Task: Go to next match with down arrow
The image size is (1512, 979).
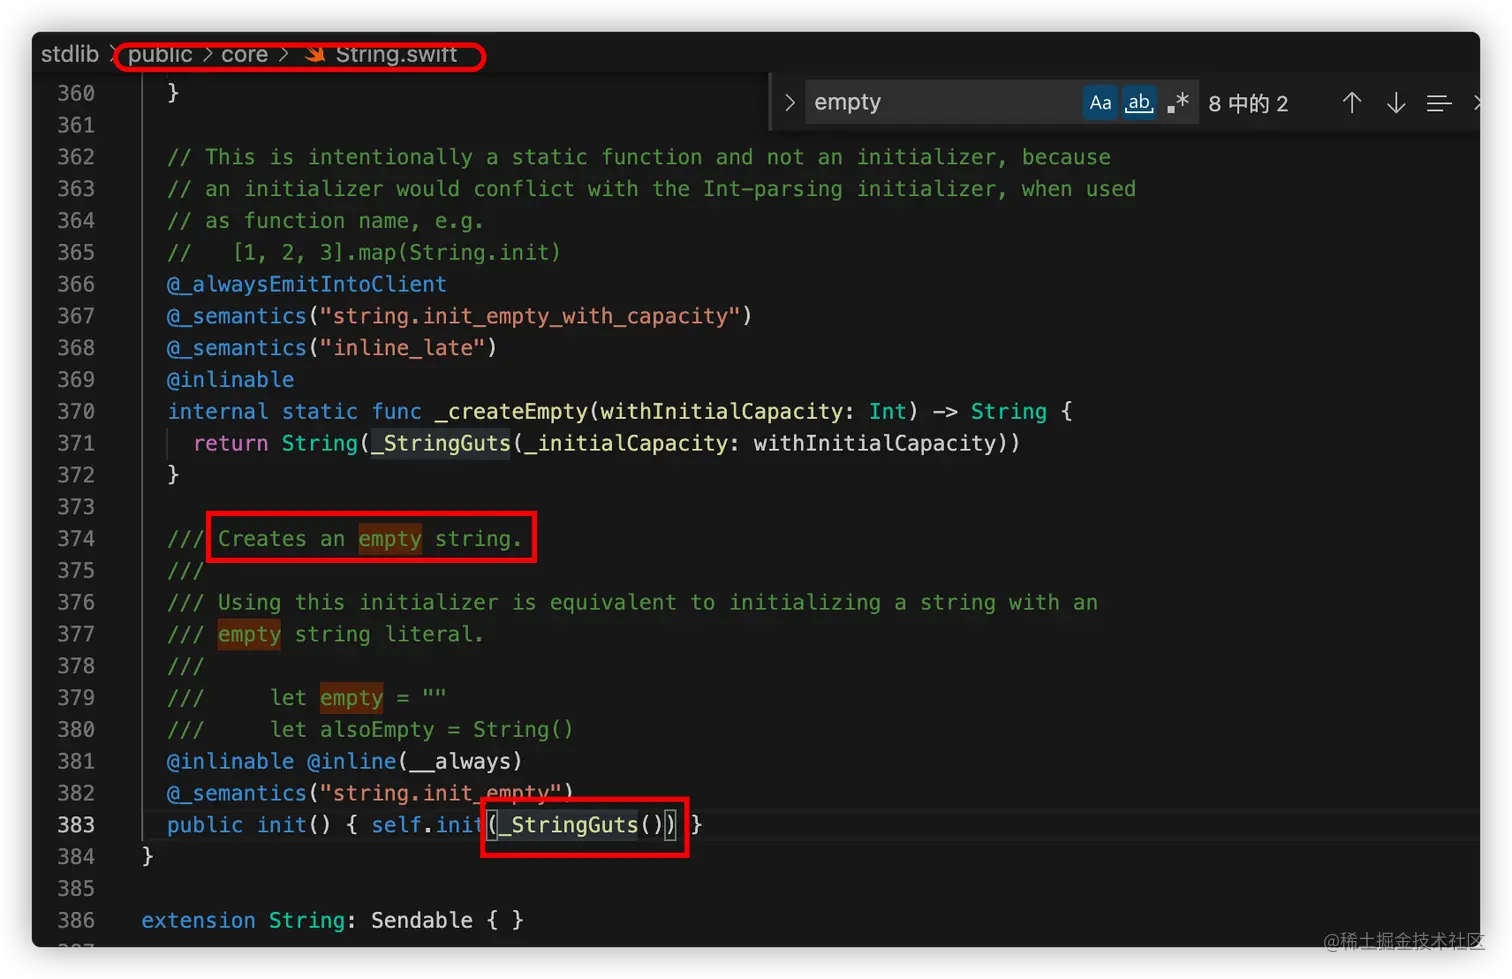Action: coord(1396,103)
